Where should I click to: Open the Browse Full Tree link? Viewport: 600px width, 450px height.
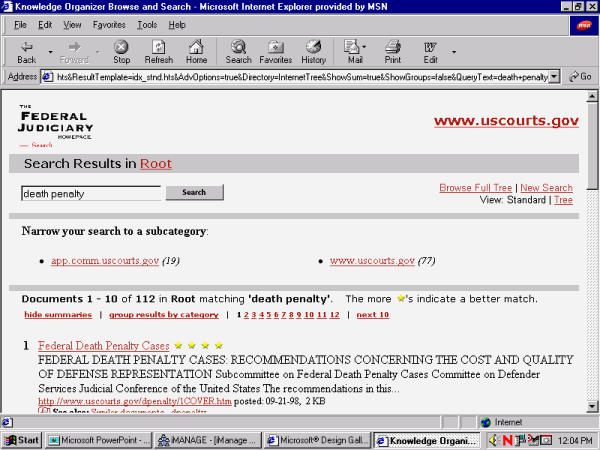pos(476,188)
